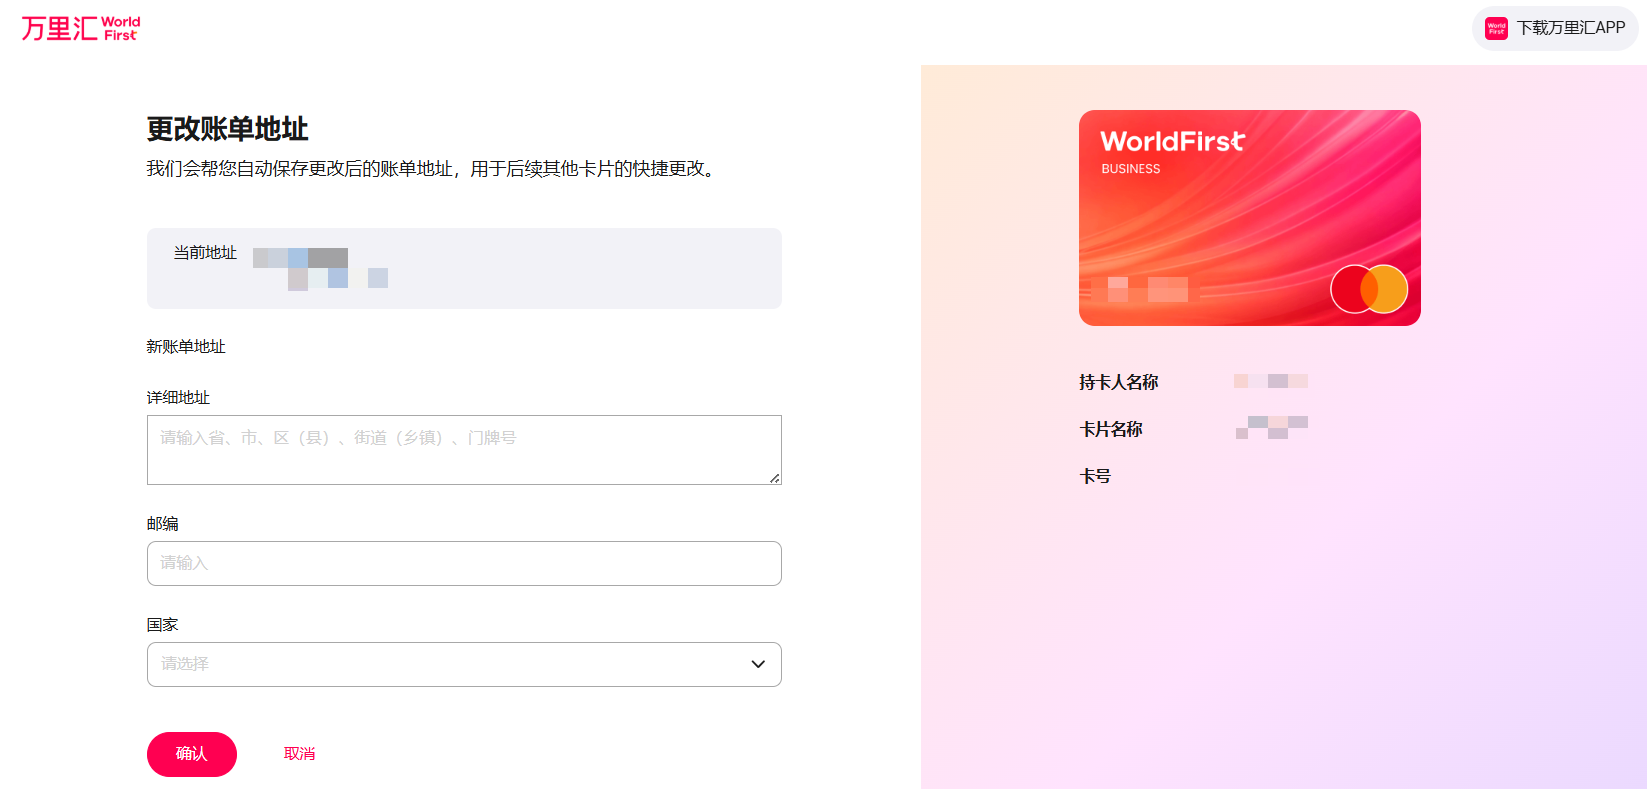1647x789 pixels.
Task: Click the 邮编 field label
Action: point(162,524)
